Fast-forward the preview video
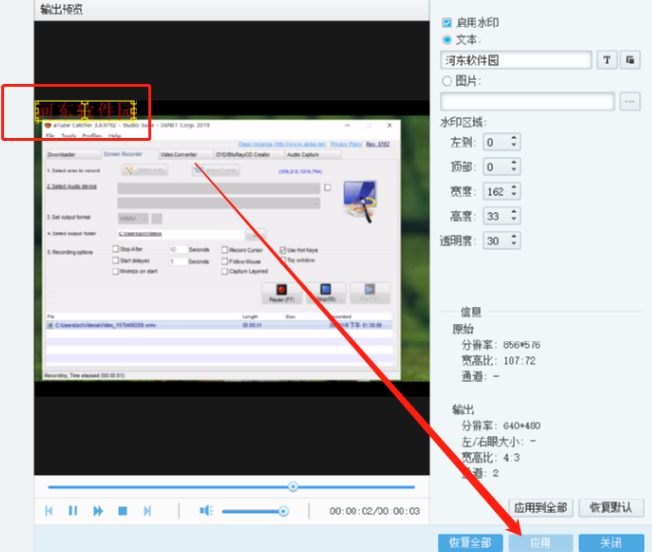This screenshot has height=552, width=652. point(98,511)
